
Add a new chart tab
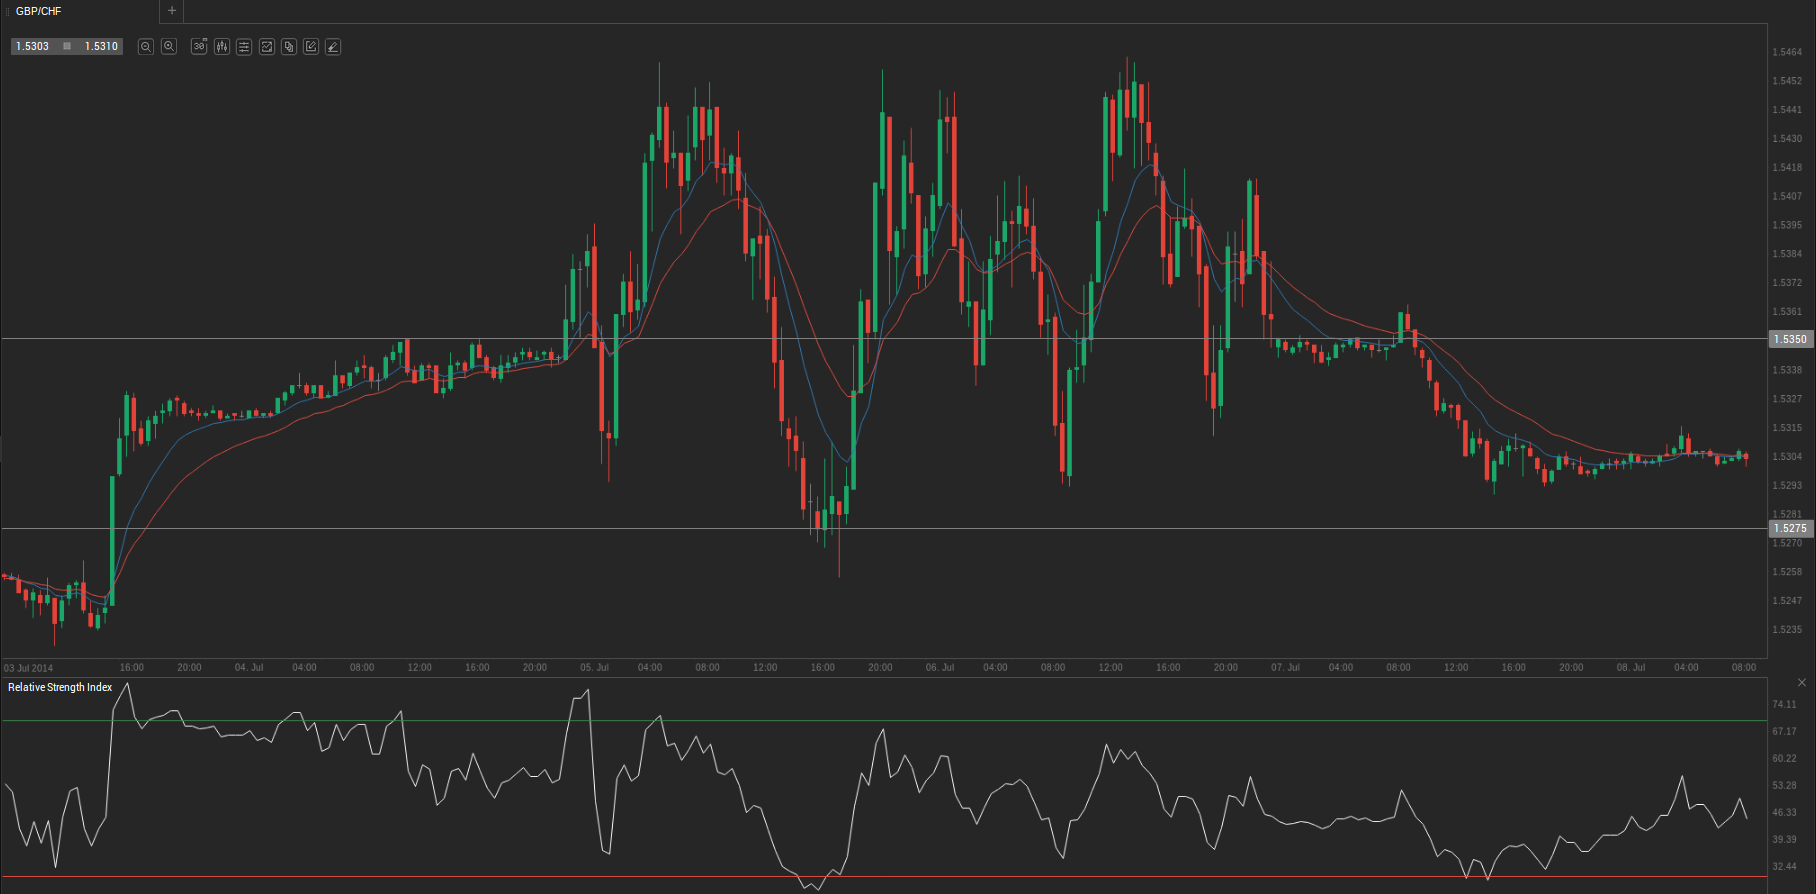(172, 11)
